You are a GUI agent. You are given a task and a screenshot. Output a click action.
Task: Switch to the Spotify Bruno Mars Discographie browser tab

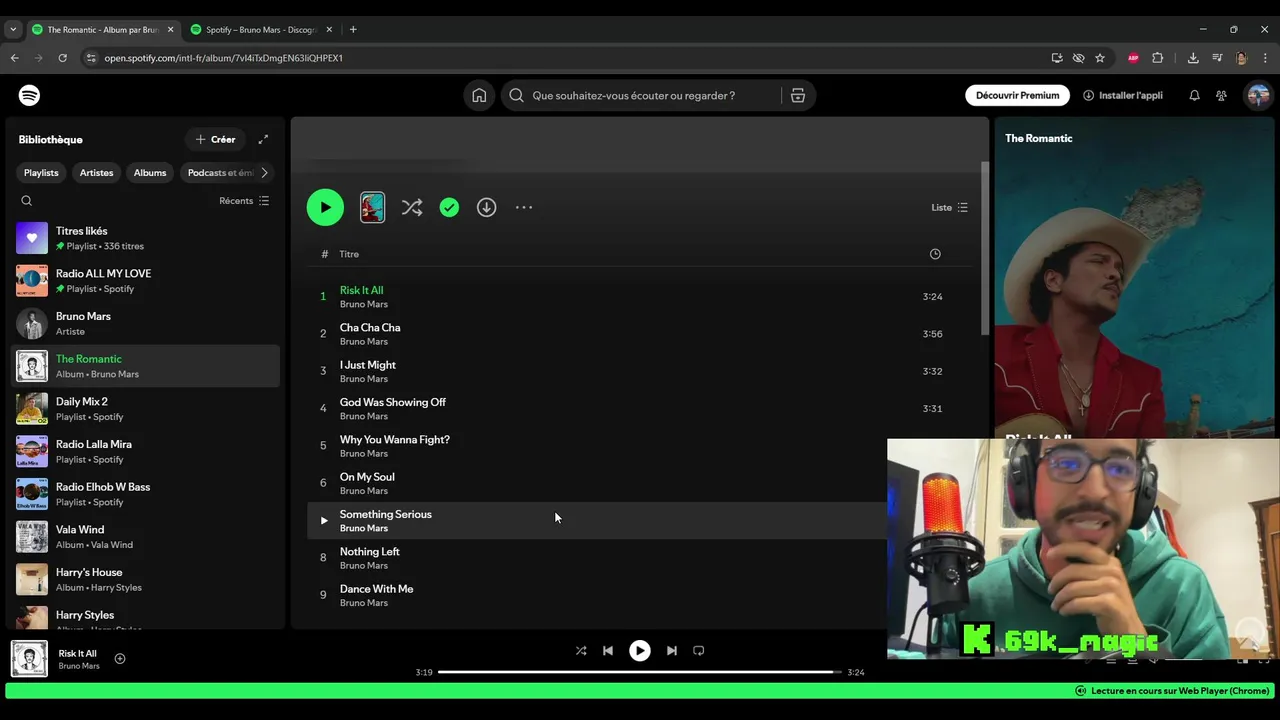[x=261, y=30]
